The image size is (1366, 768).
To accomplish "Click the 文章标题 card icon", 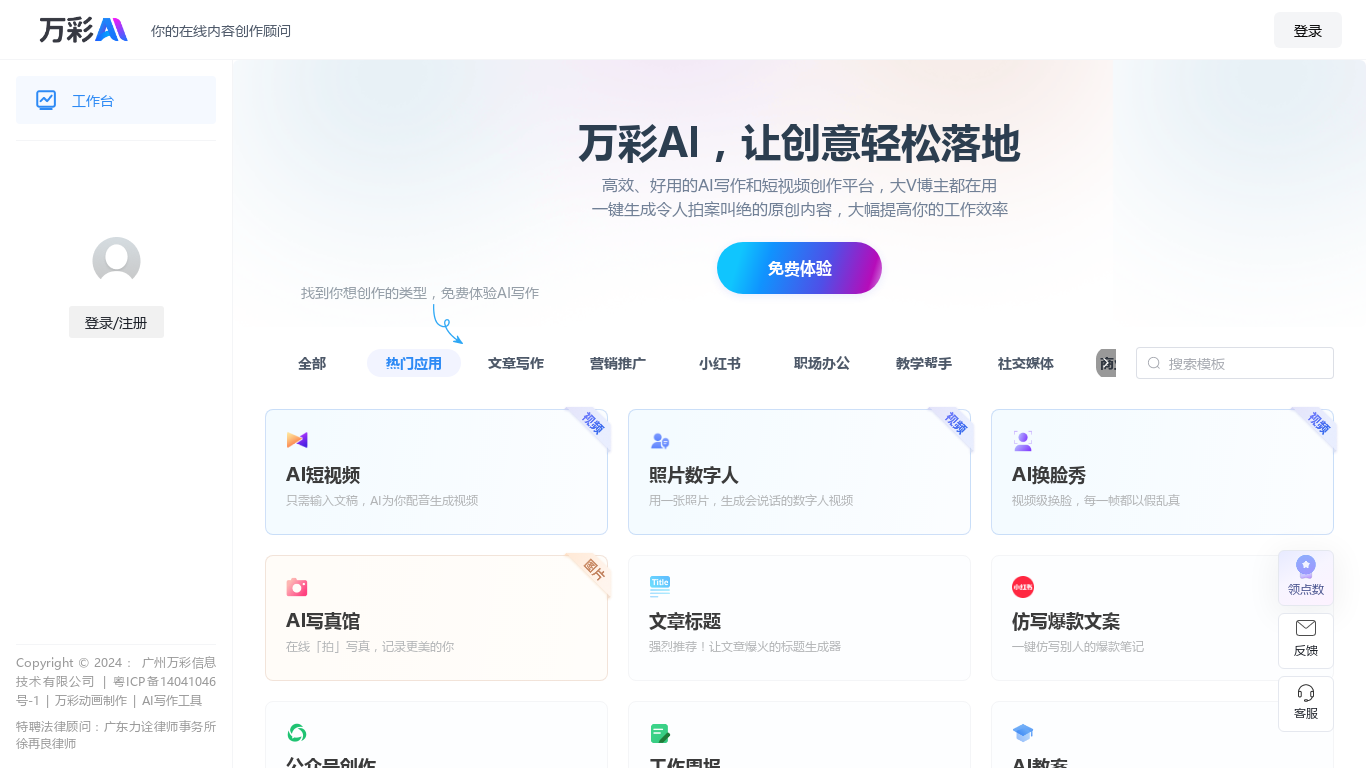I will click(660, 587).
